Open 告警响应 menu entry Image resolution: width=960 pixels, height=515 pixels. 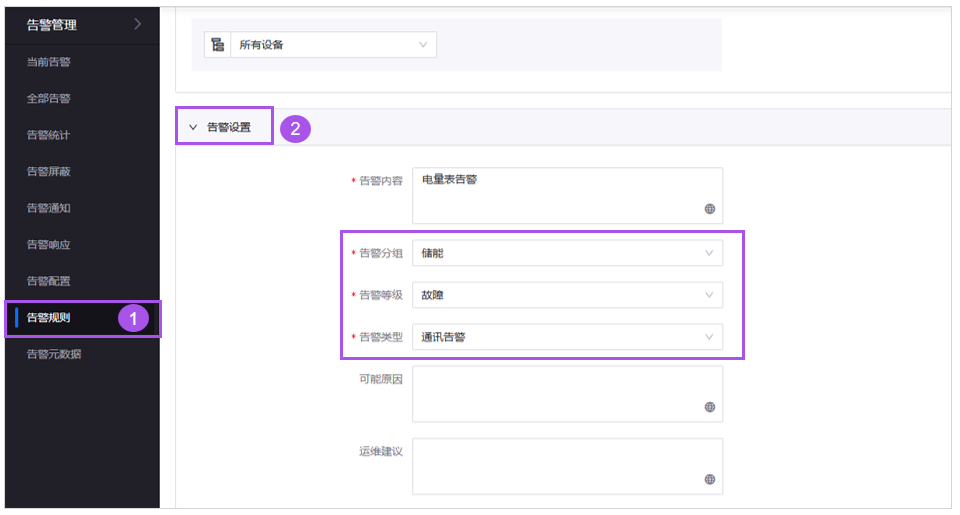[49, 245]
